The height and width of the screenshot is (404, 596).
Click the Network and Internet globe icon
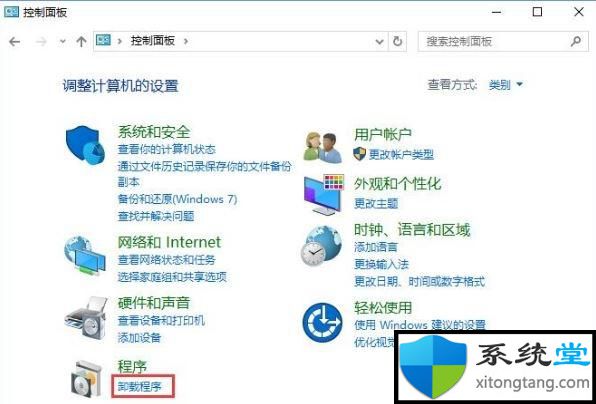85,255
